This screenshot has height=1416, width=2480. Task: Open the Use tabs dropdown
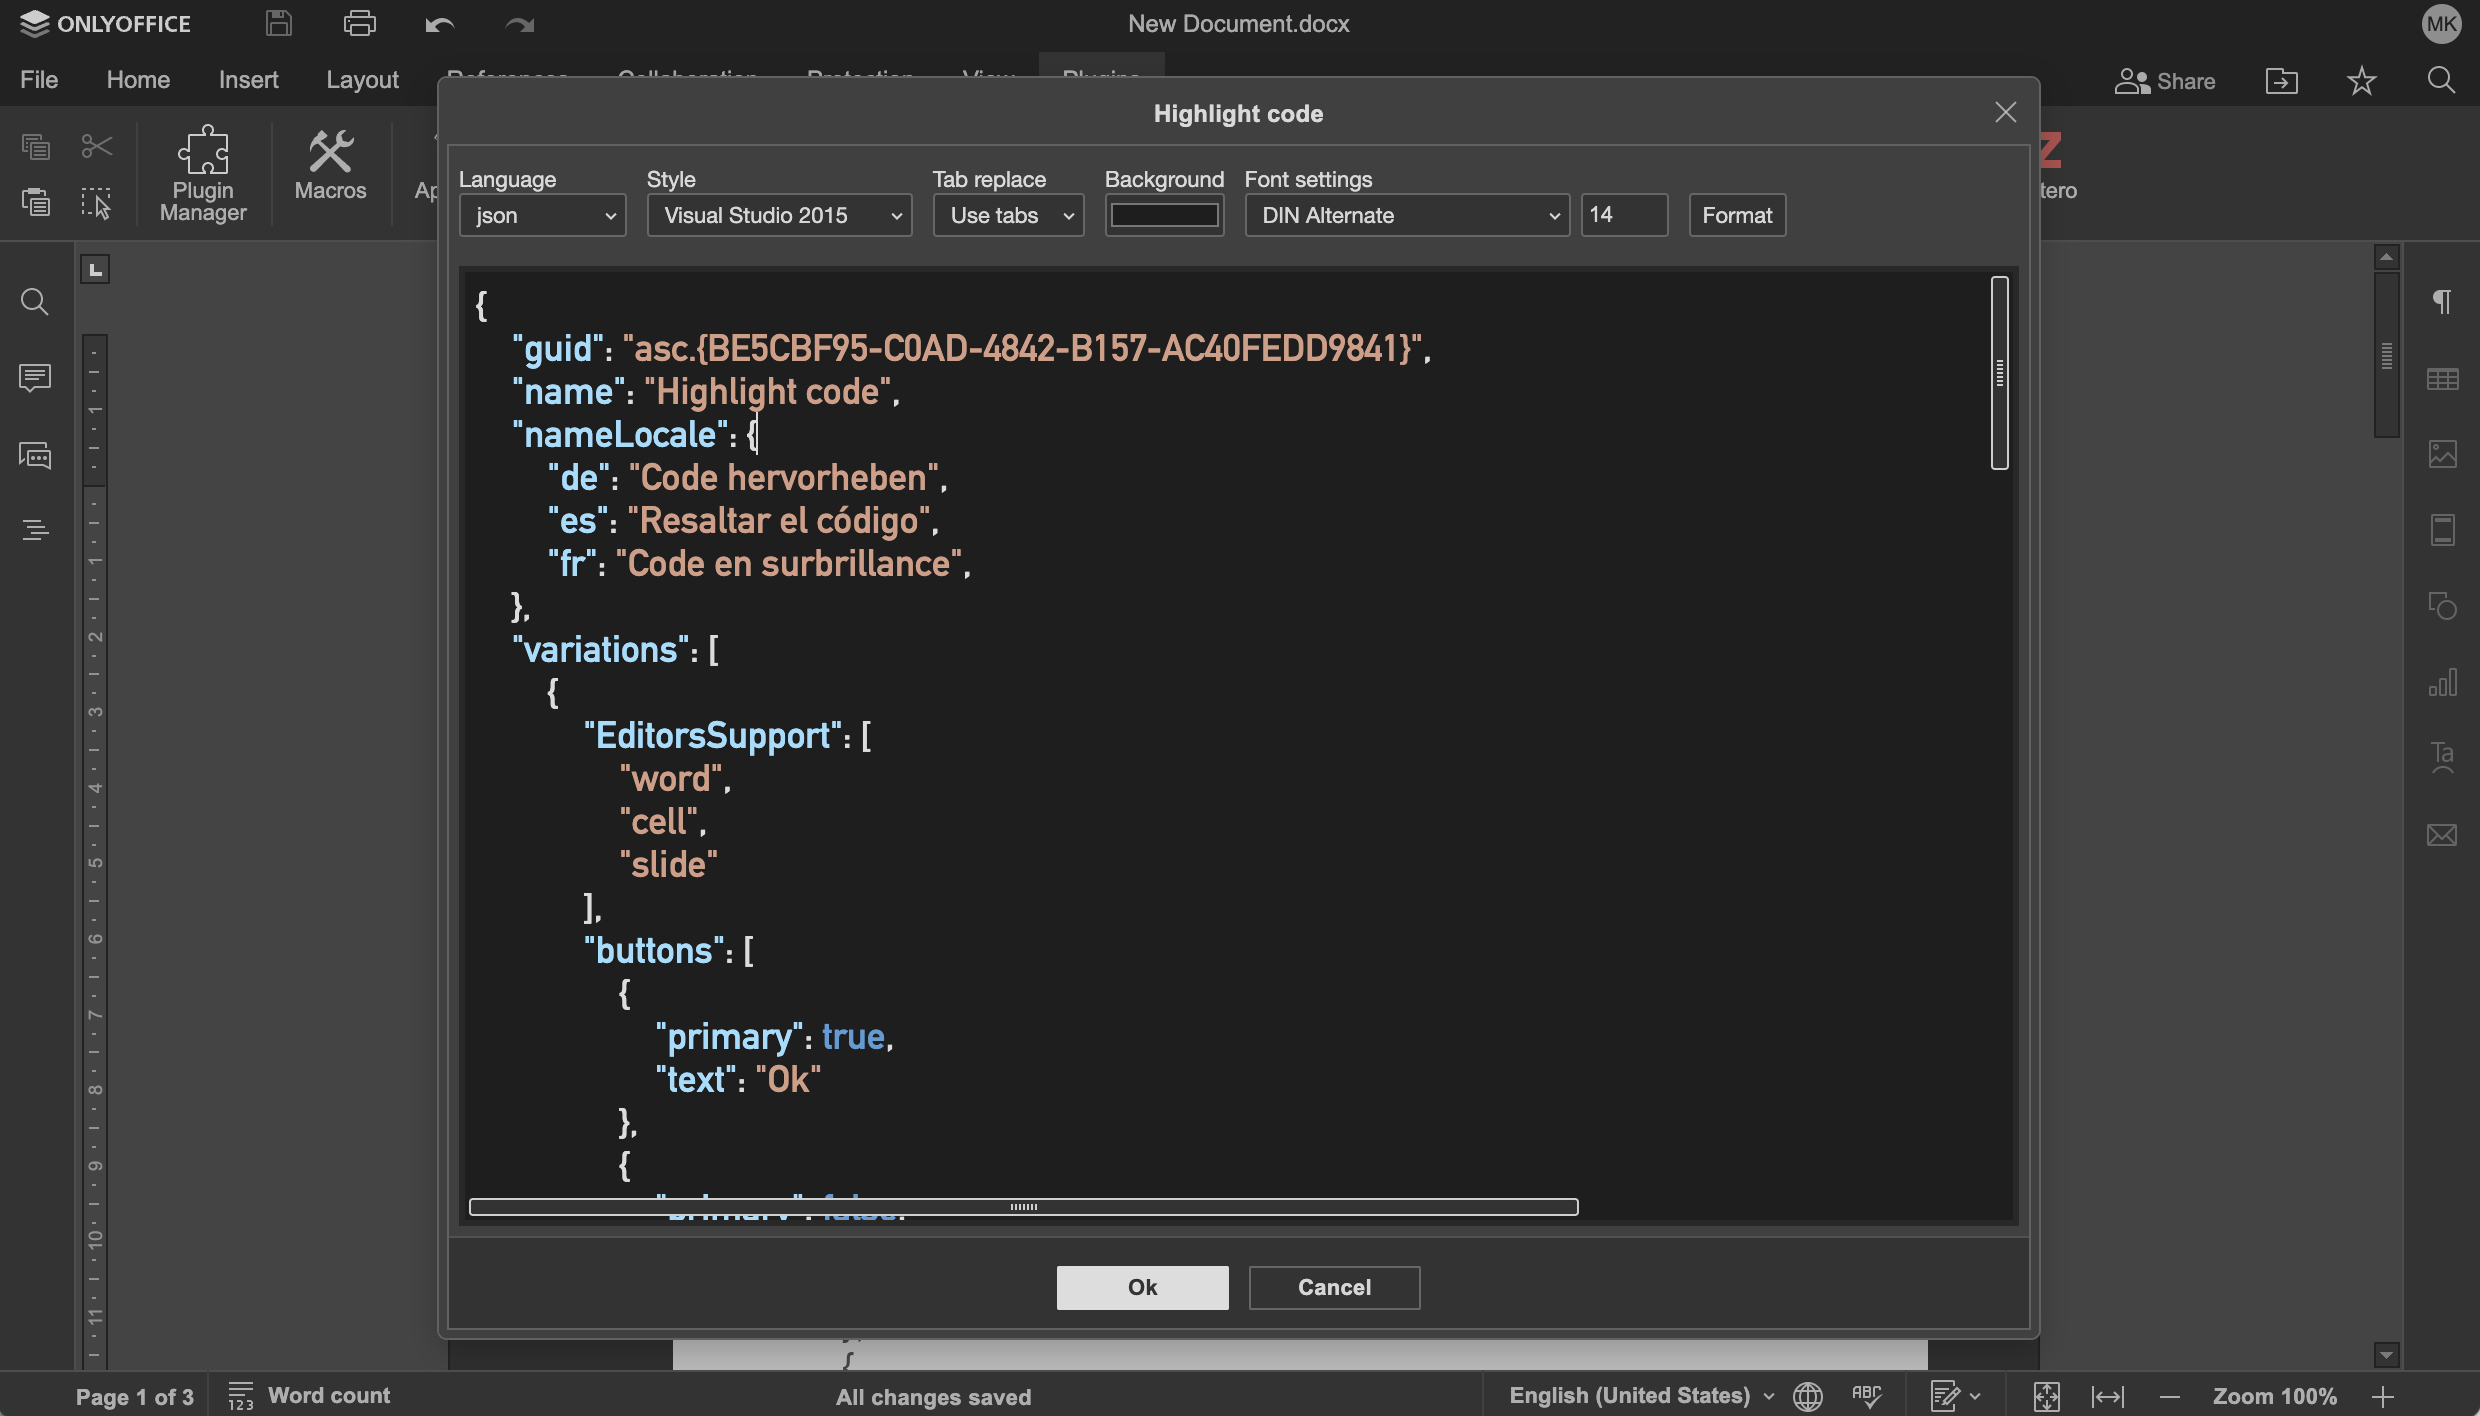[1008, 215]
